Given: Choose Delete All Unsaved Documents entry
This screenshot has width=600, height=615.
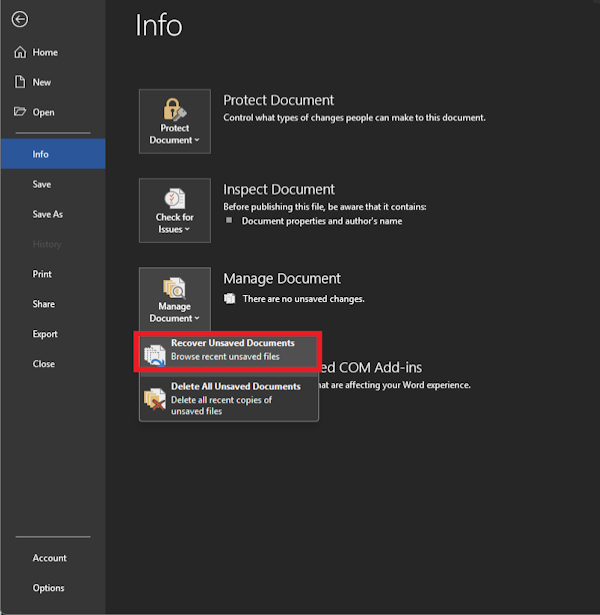Looking at the screenshot, I should pyautogui.click(x=229, y=398).
